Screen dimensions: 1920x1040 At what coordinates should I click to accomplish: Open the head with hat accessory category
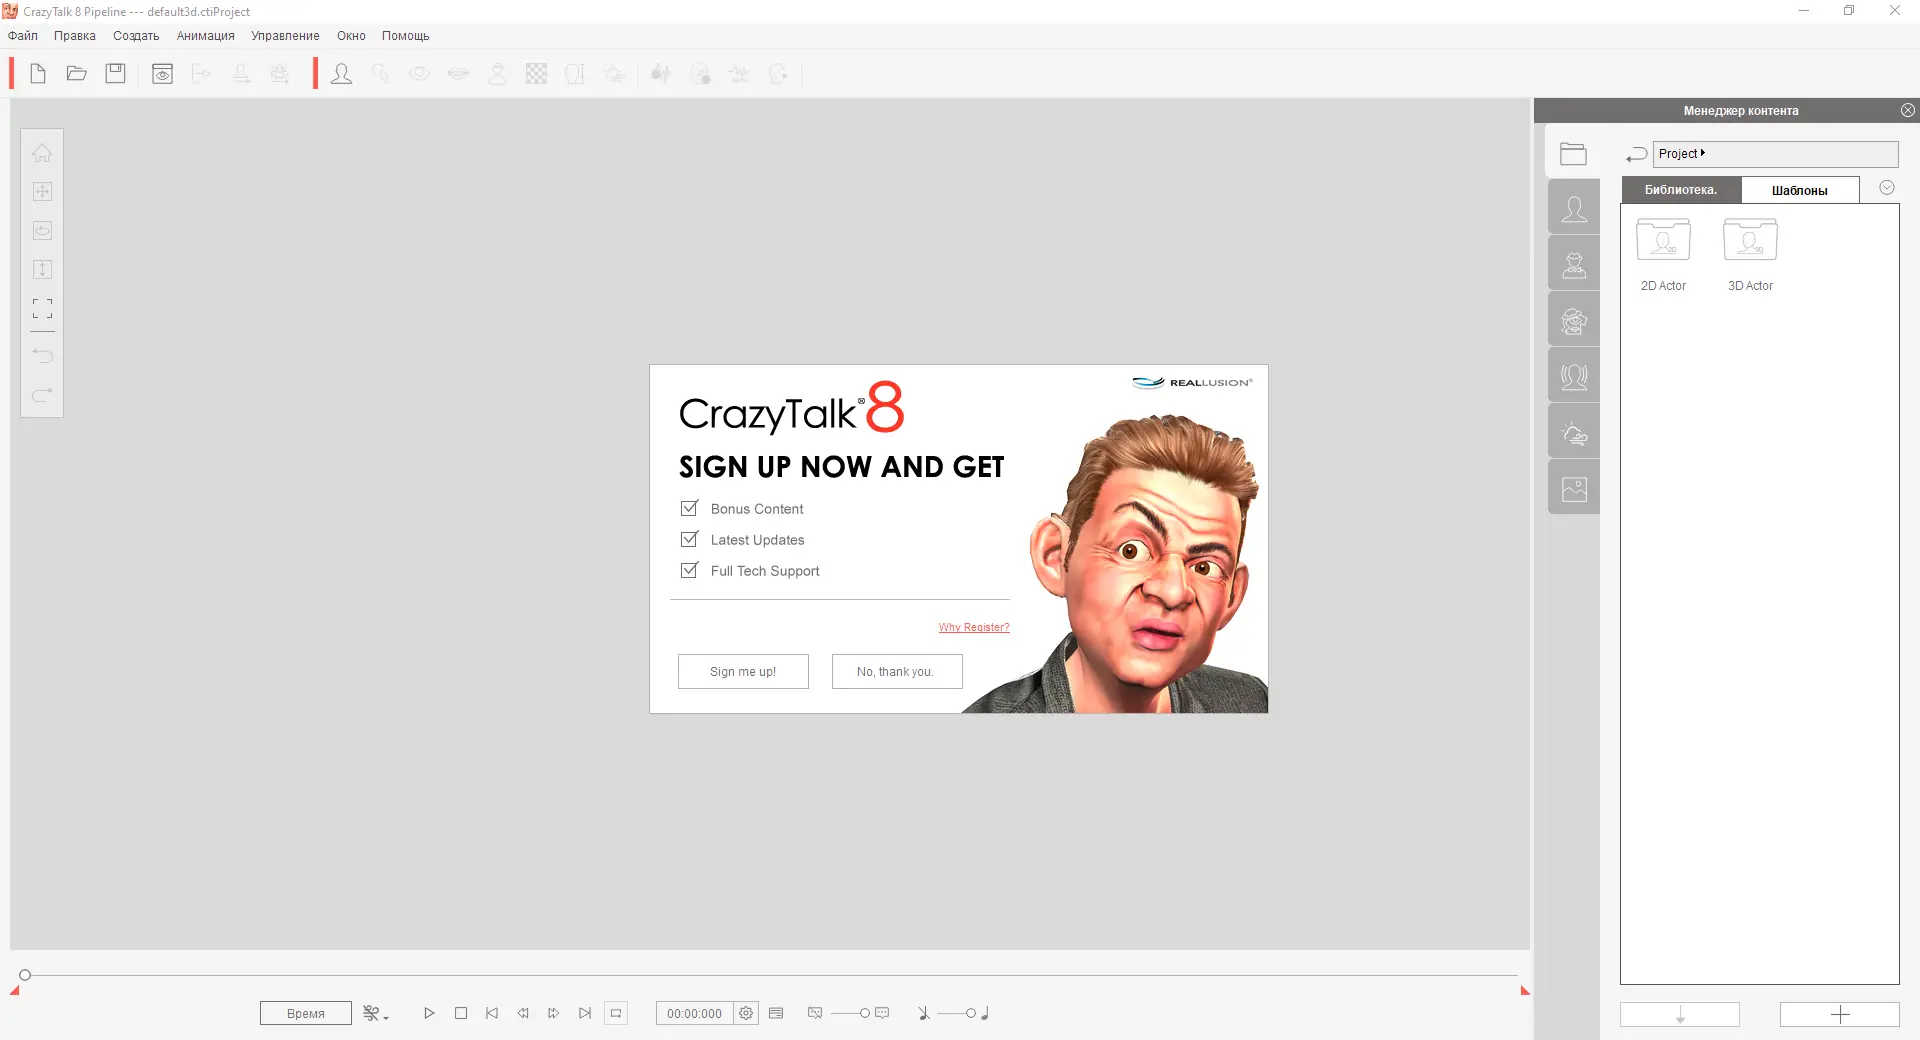coord(1574,320)
